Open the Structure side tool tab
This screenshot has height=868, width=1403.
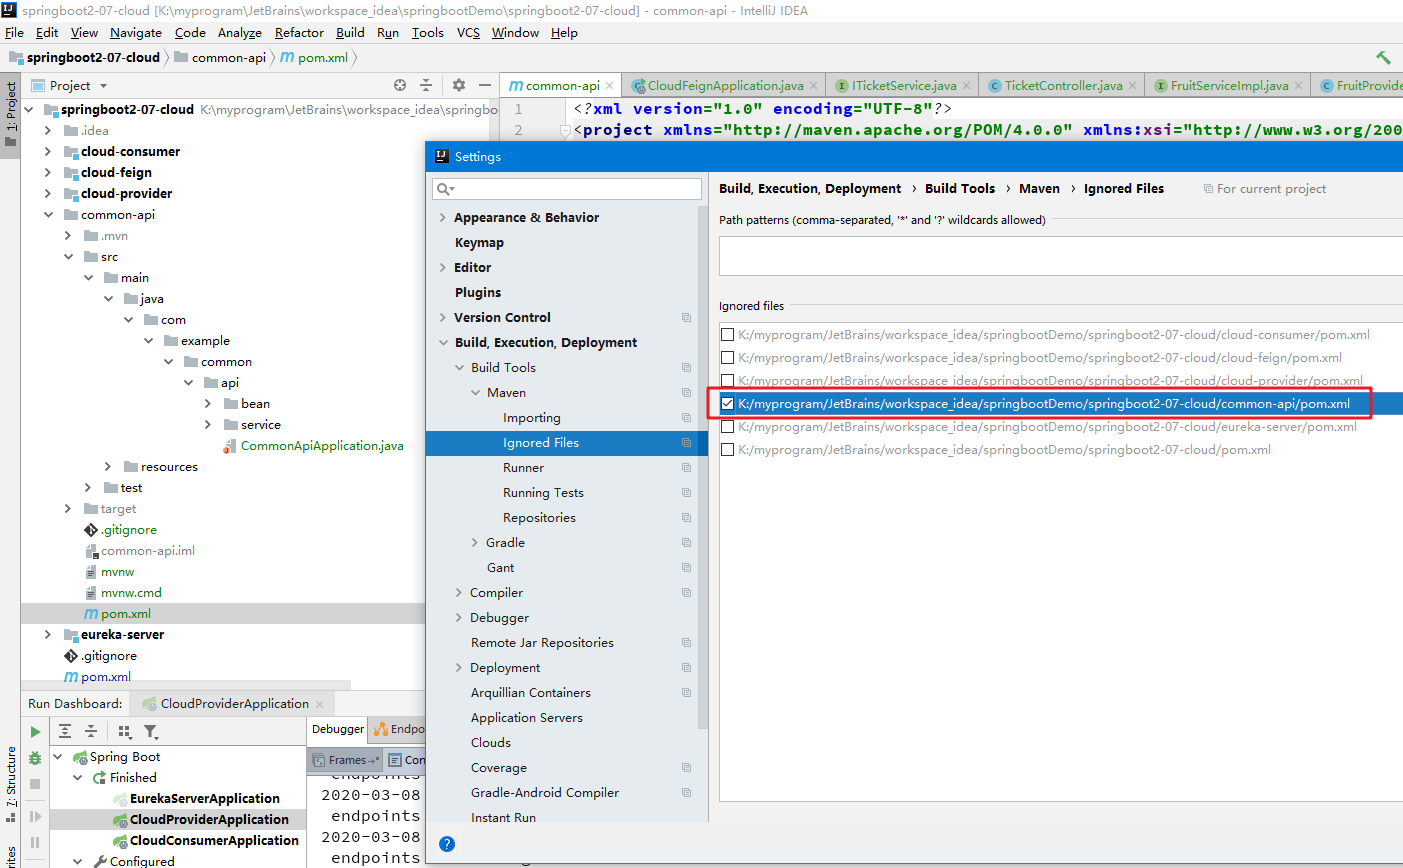(x=11, y=785)
